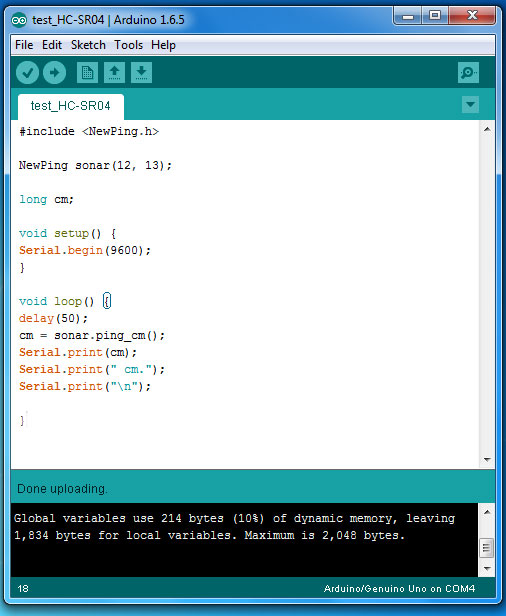
Task: Click the line number 18 in status bar
Action: [x=23, y=588]
